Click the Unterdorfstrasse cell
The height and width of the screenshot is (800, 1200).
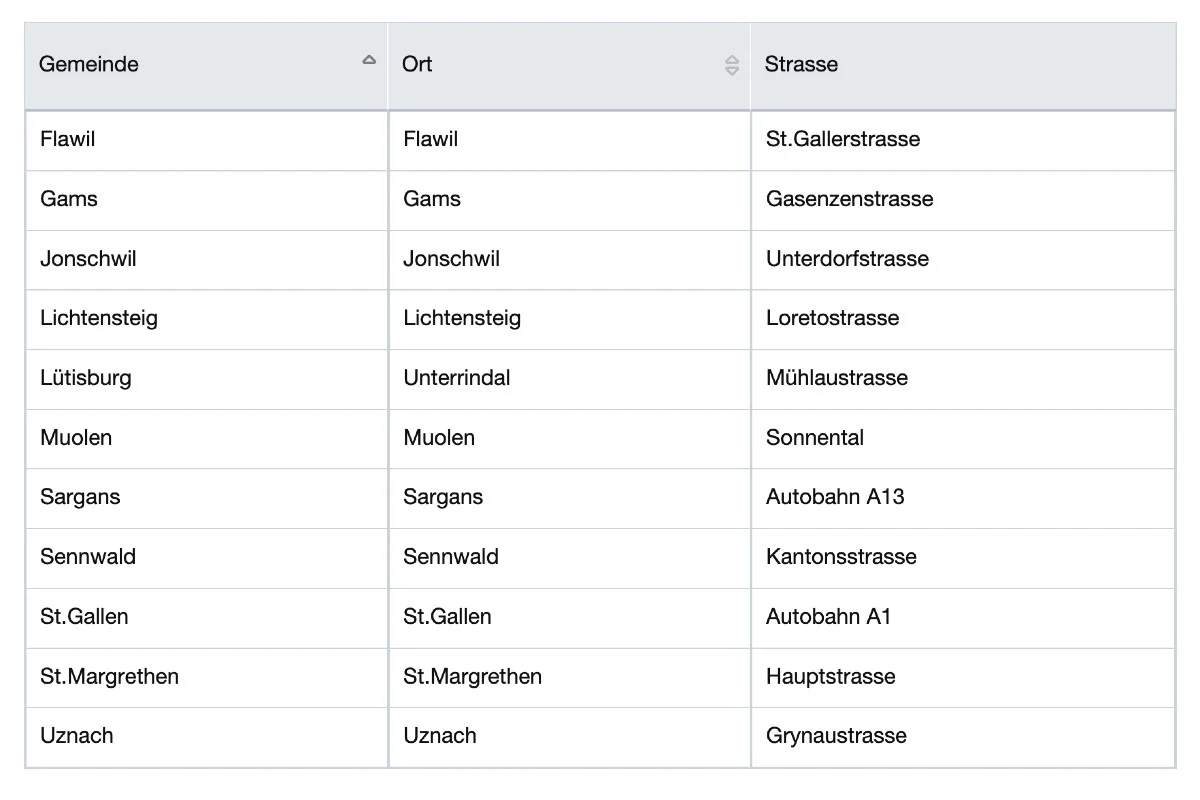pos(963,260)
